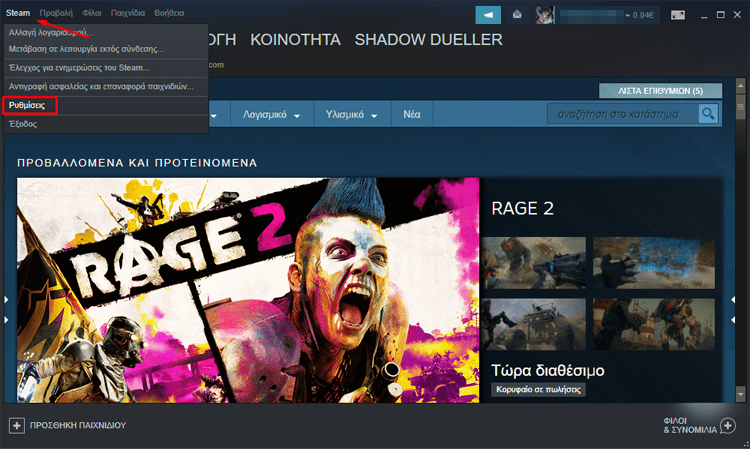Click the scrollbar down arrow
This screenshot has height=449, width=750.
click(740, 395)
